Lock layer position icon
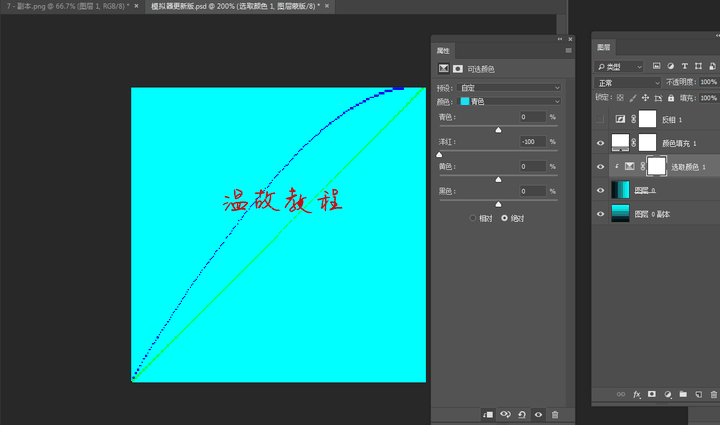Screen dimensions: 720x425 pyautogui.click(x=645, y=98)
